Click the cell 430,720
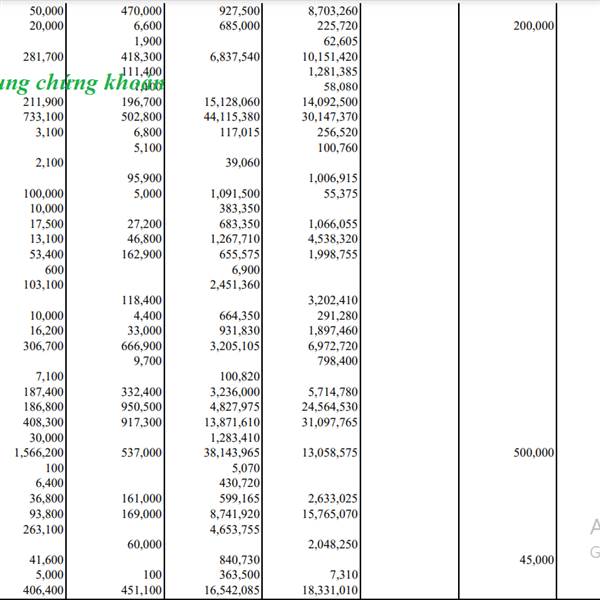 [239, 483]
